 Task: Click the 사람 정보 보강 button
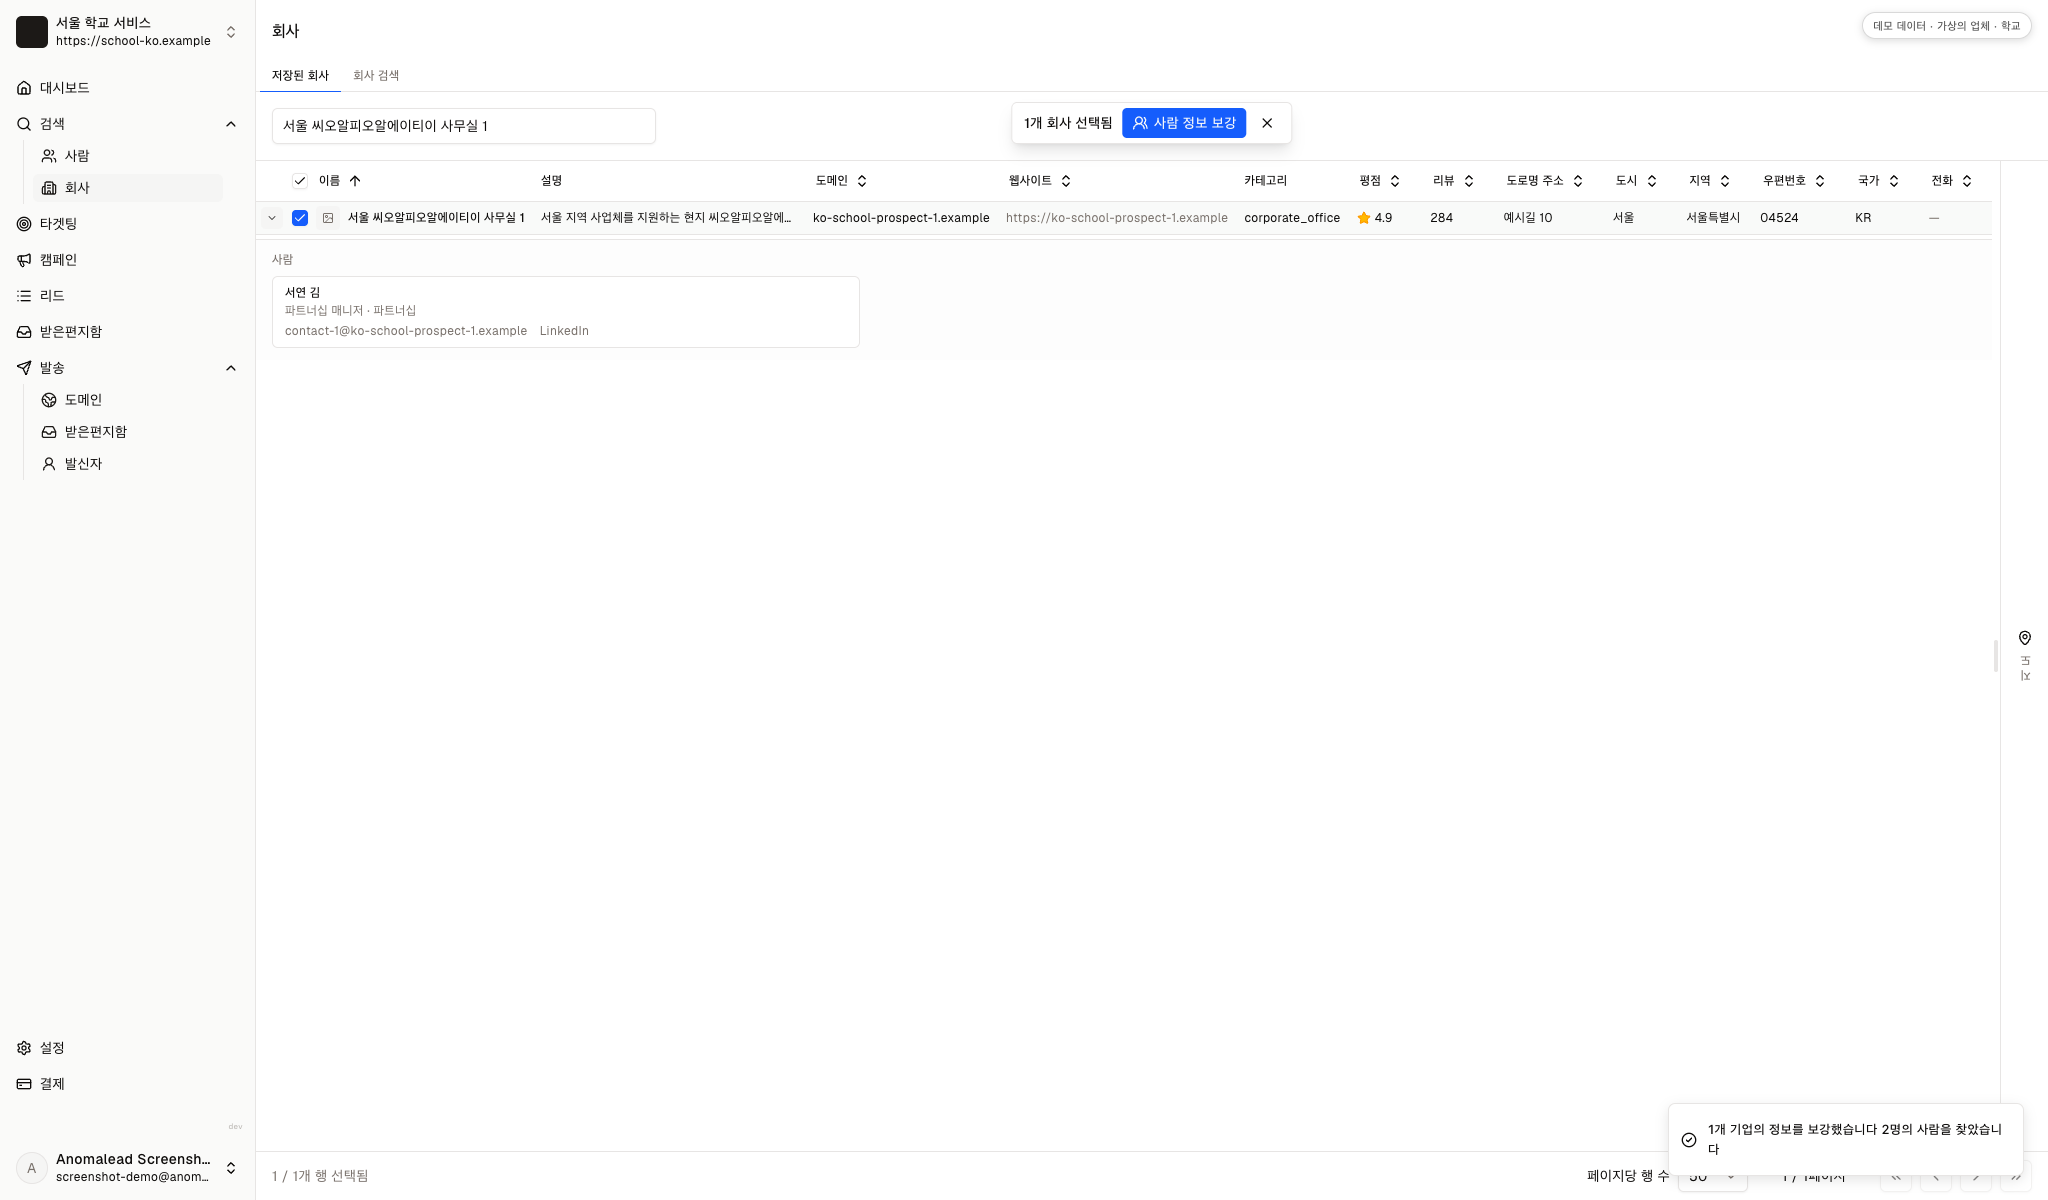coord(1184,123)
